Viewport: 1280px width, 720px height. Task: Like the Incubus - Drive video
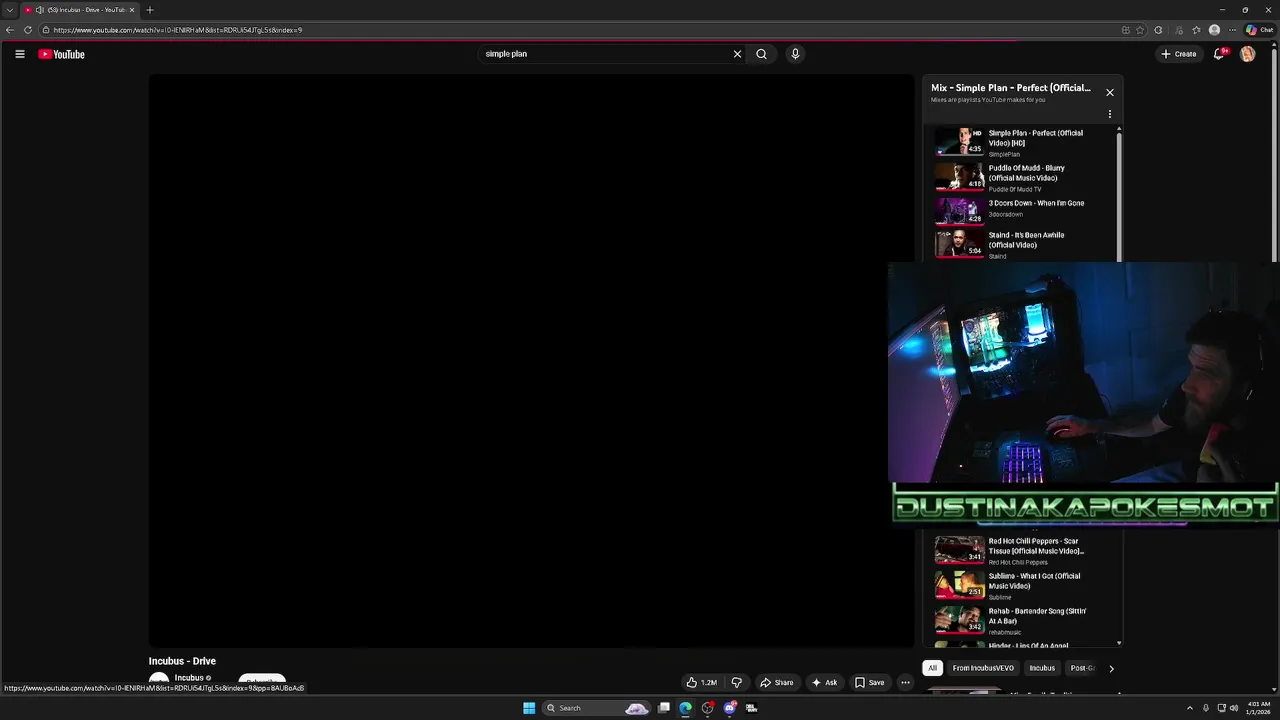[x=701, y=682]
